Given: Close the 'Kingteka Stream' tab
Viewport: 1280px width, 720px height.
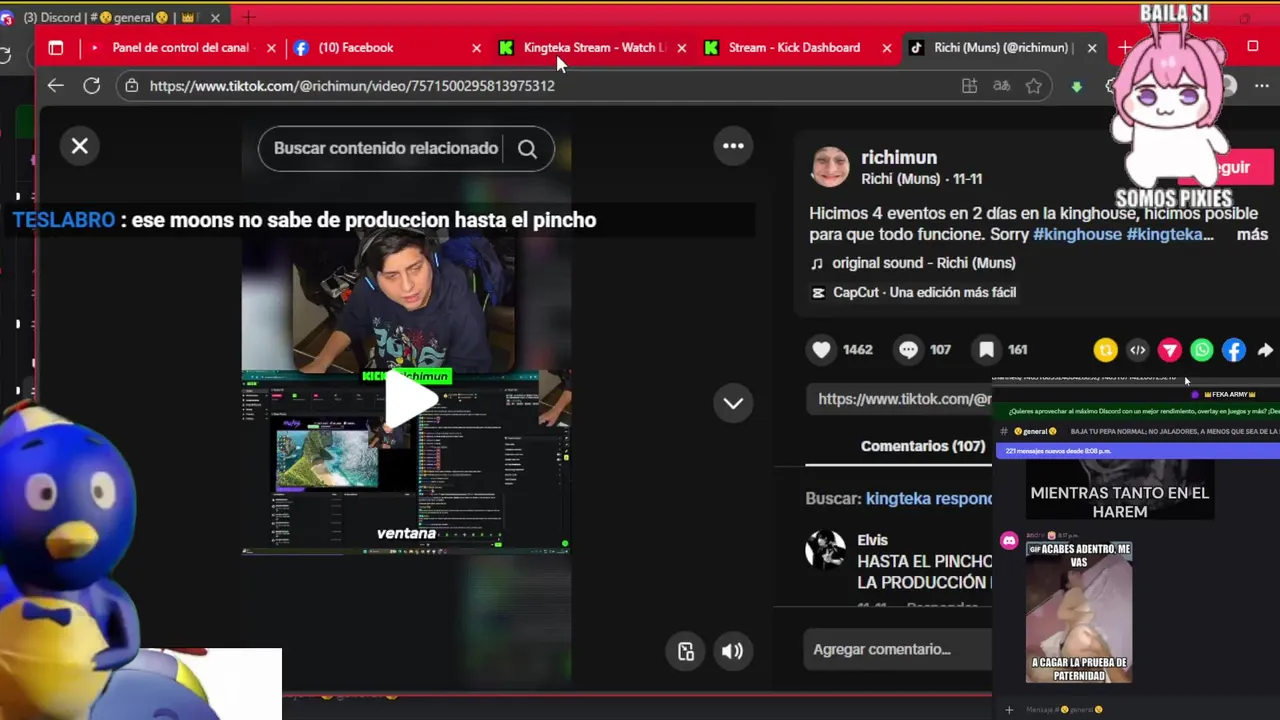Looking at the screenshot, I should (682, 48).
